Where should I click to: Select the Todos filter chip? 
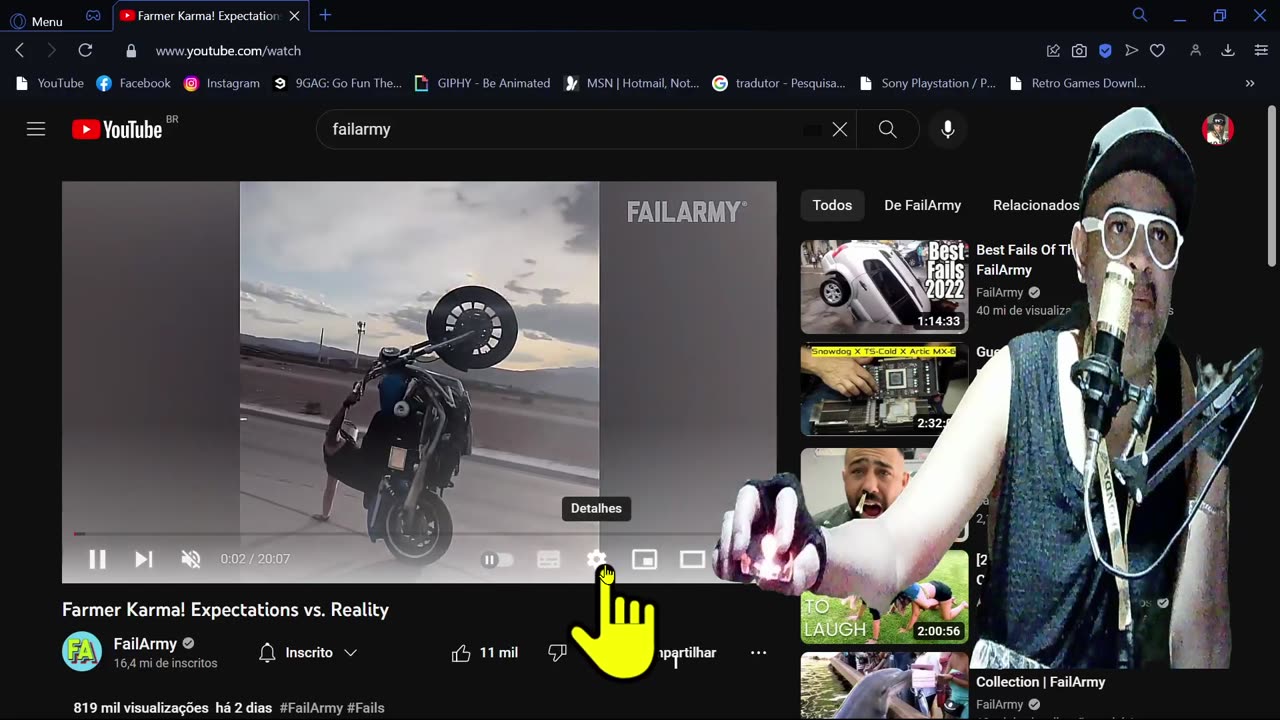point(832,205)
